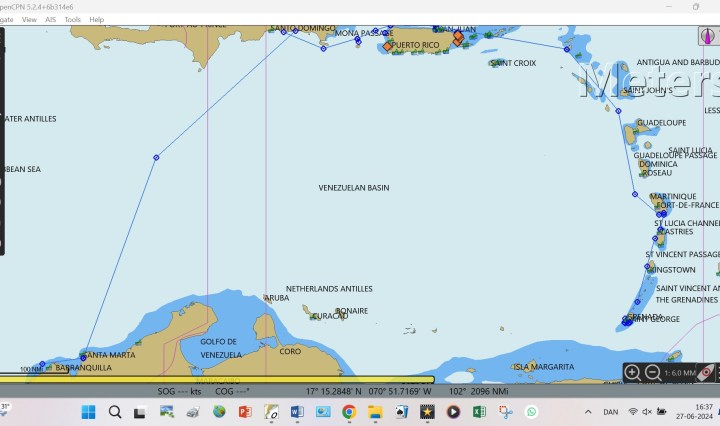Select the route waypoint near Santa Marta

click(x=82, y=357)
